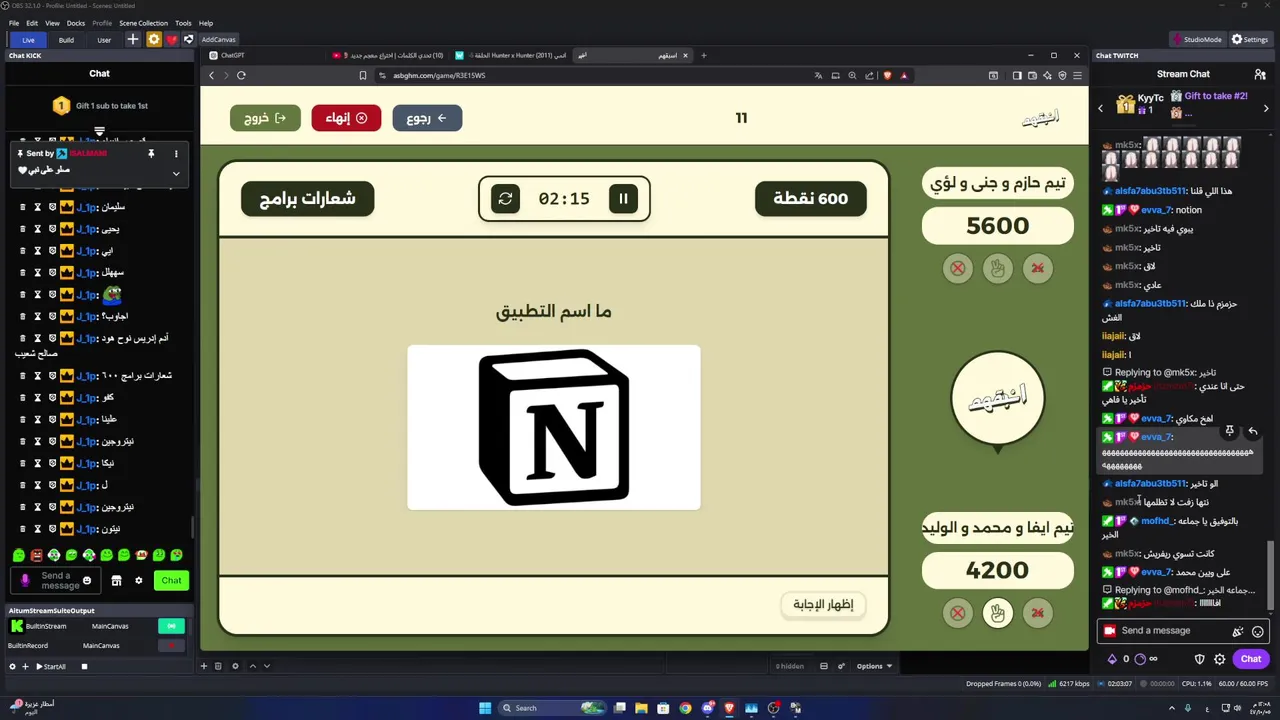Click the translate page icon
The image size is (1280, 720).
818,75
